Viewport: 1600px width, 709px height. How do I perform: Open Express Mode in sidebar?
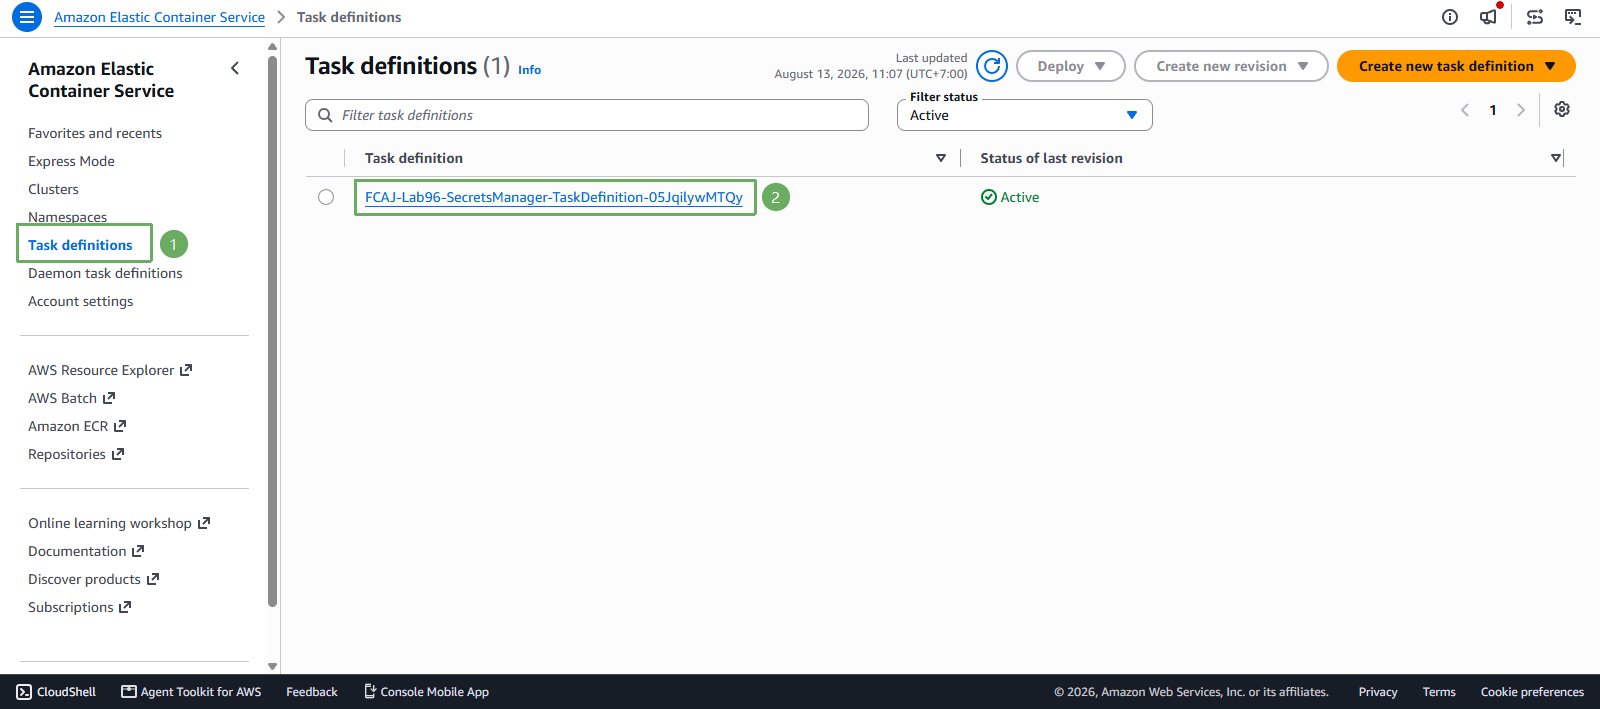tap(71, 161)
